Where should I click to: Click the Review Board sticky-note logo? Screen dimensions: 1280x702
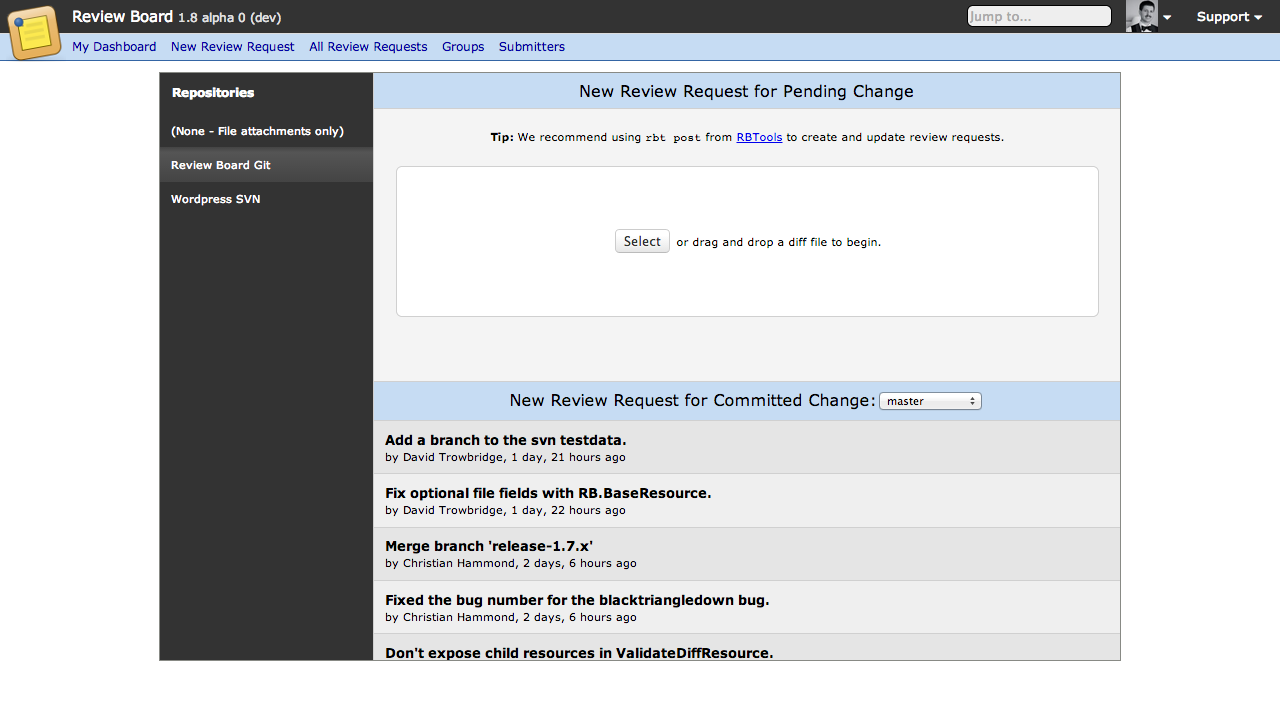pyautogui.click(x=34, y=32)
